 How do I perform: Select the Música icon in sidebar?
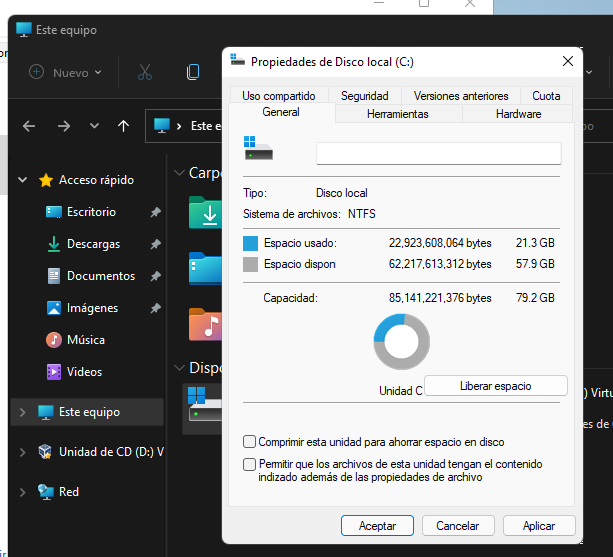[x=54, y=340]
